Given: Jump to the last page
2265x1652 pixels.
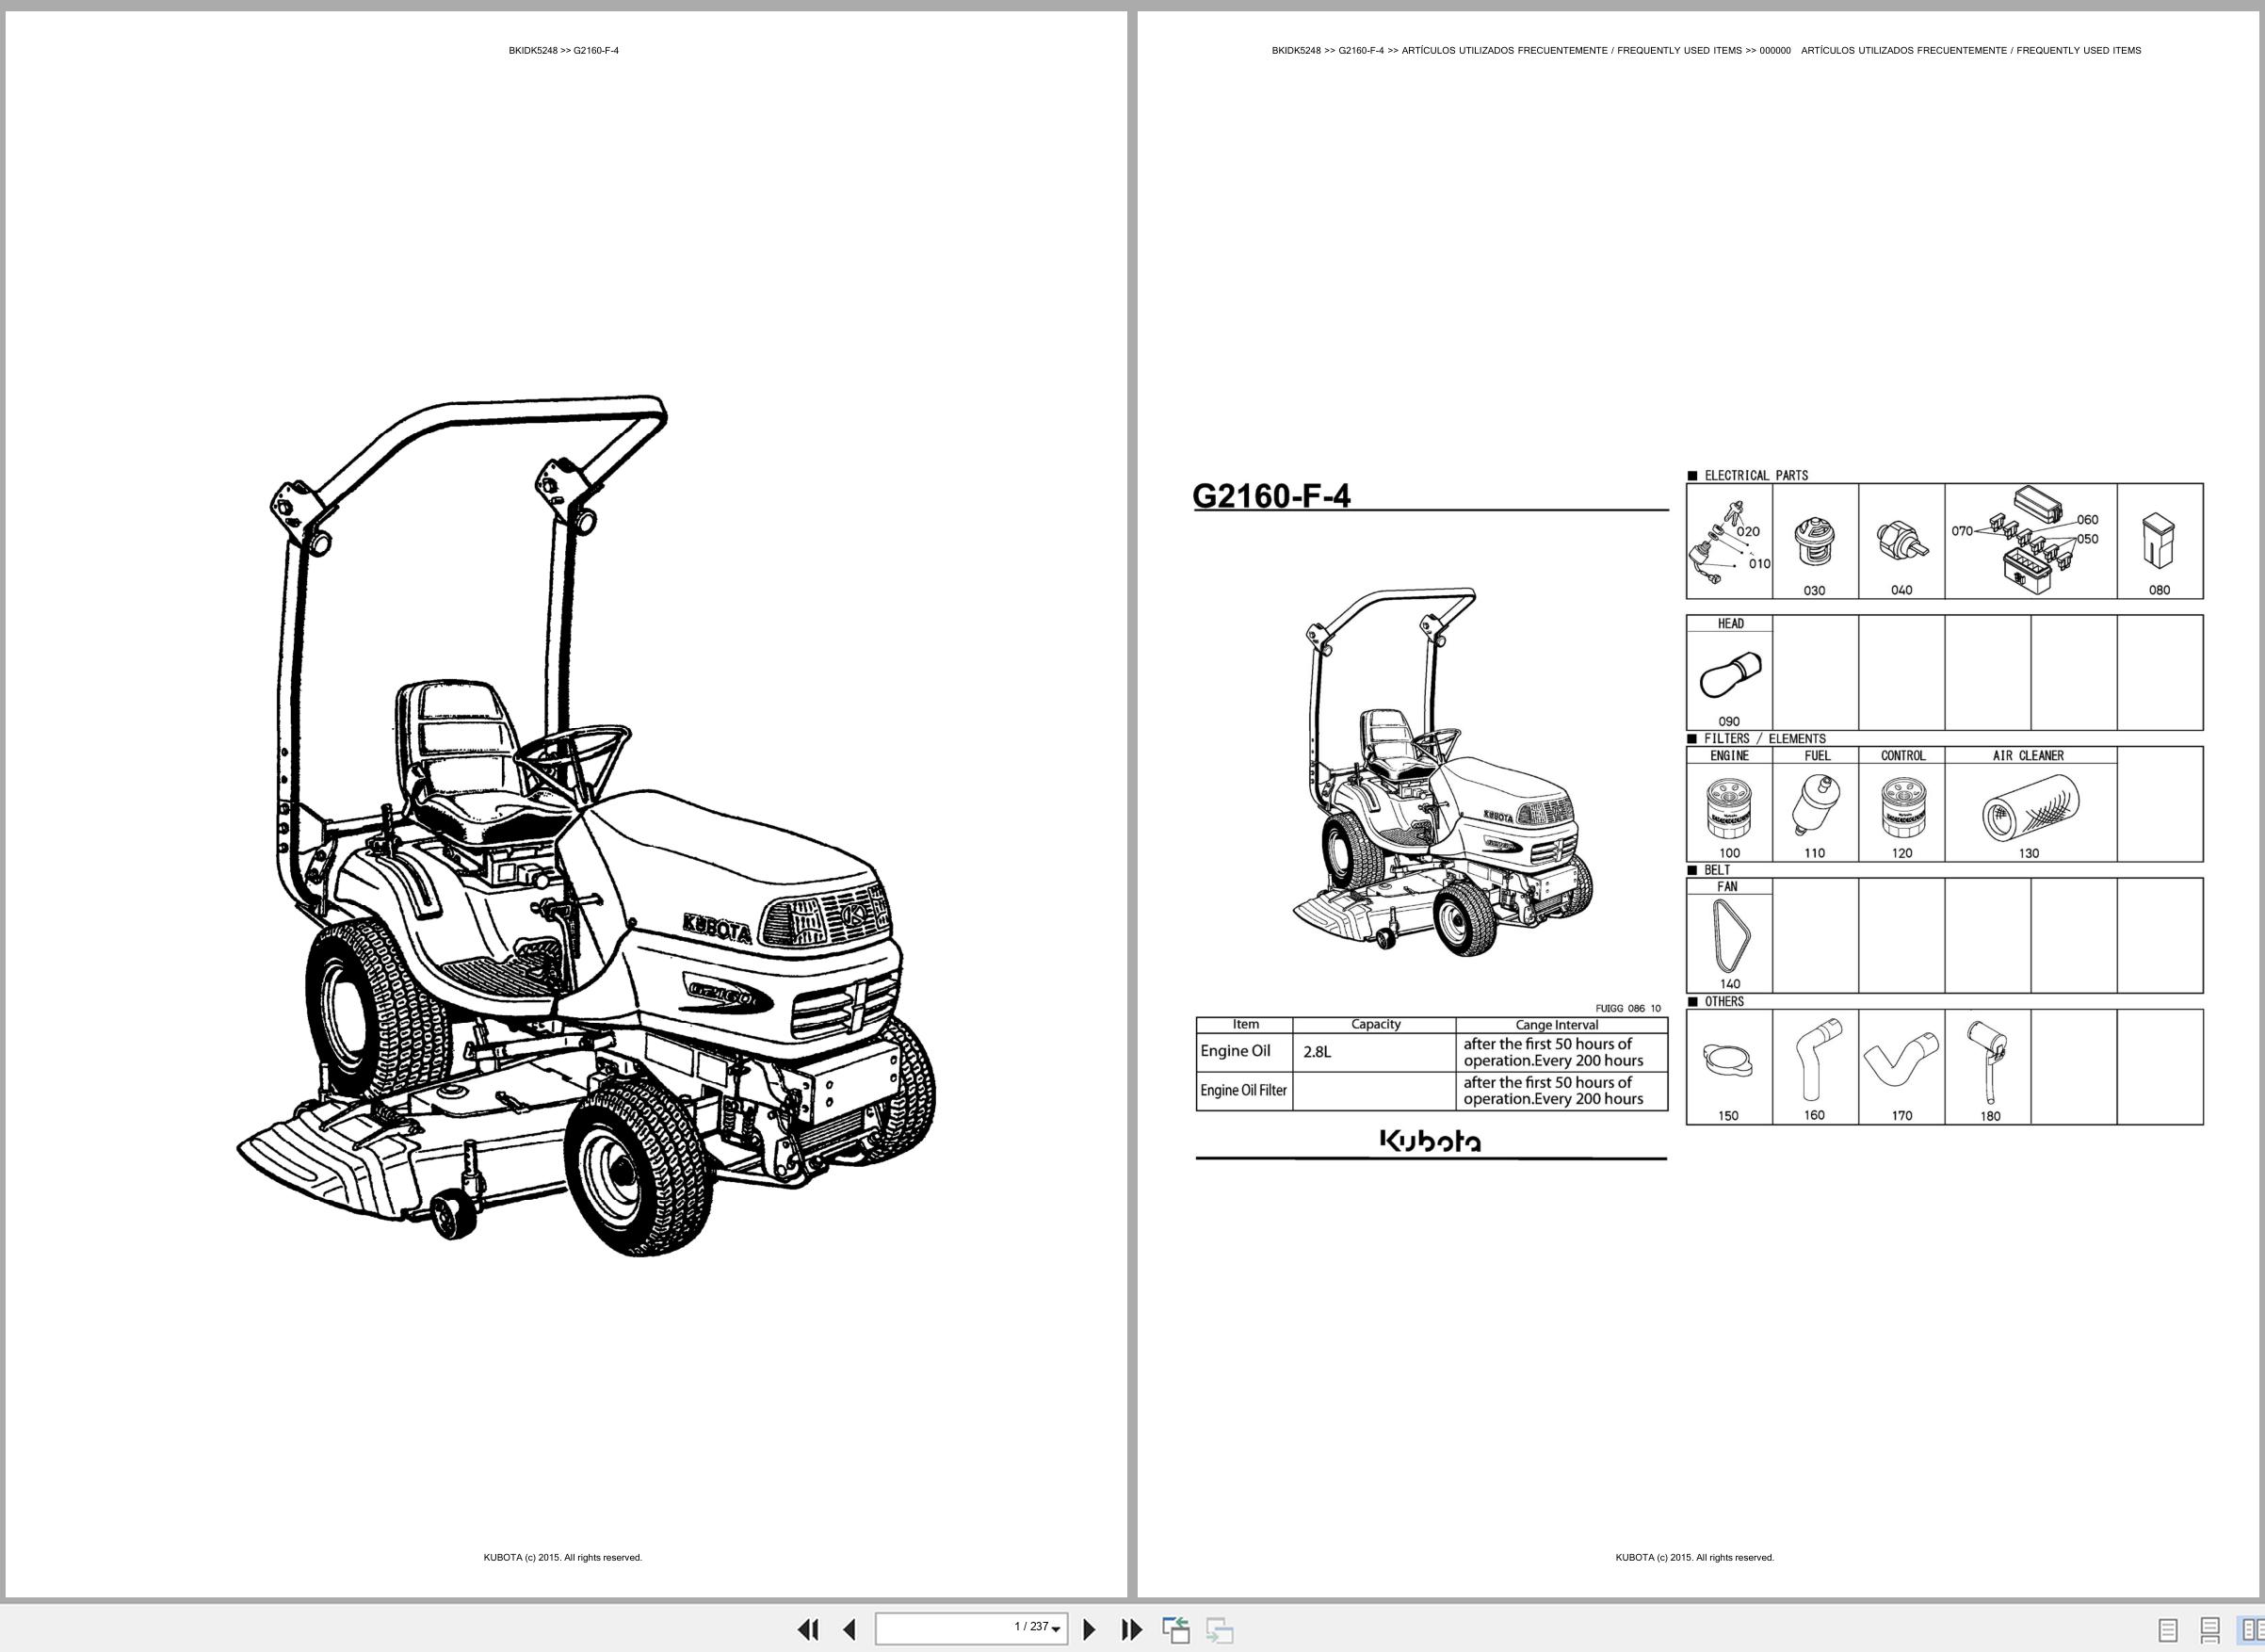Looking at the screenshot, I should pos(1131,1629).
